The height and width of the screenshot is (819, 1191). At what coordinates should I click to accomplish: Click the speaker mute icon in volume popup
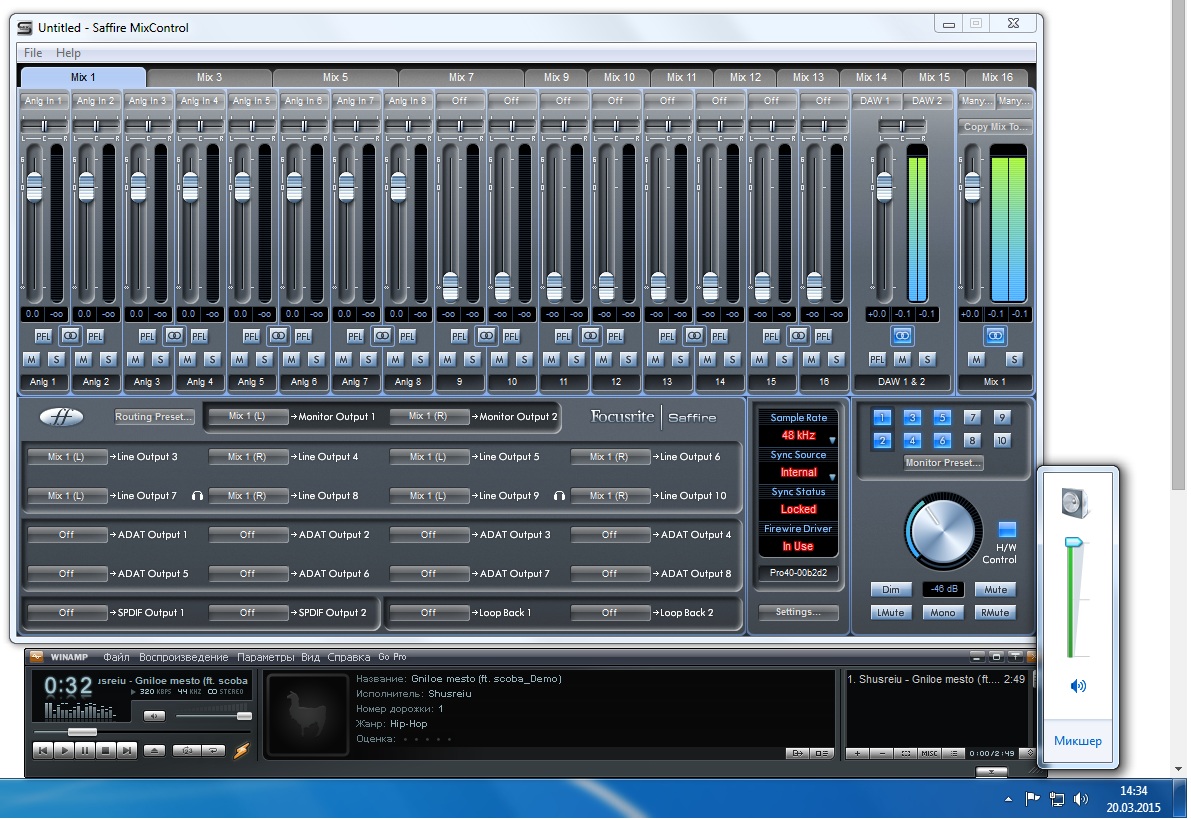click(x=1077, y=686)
